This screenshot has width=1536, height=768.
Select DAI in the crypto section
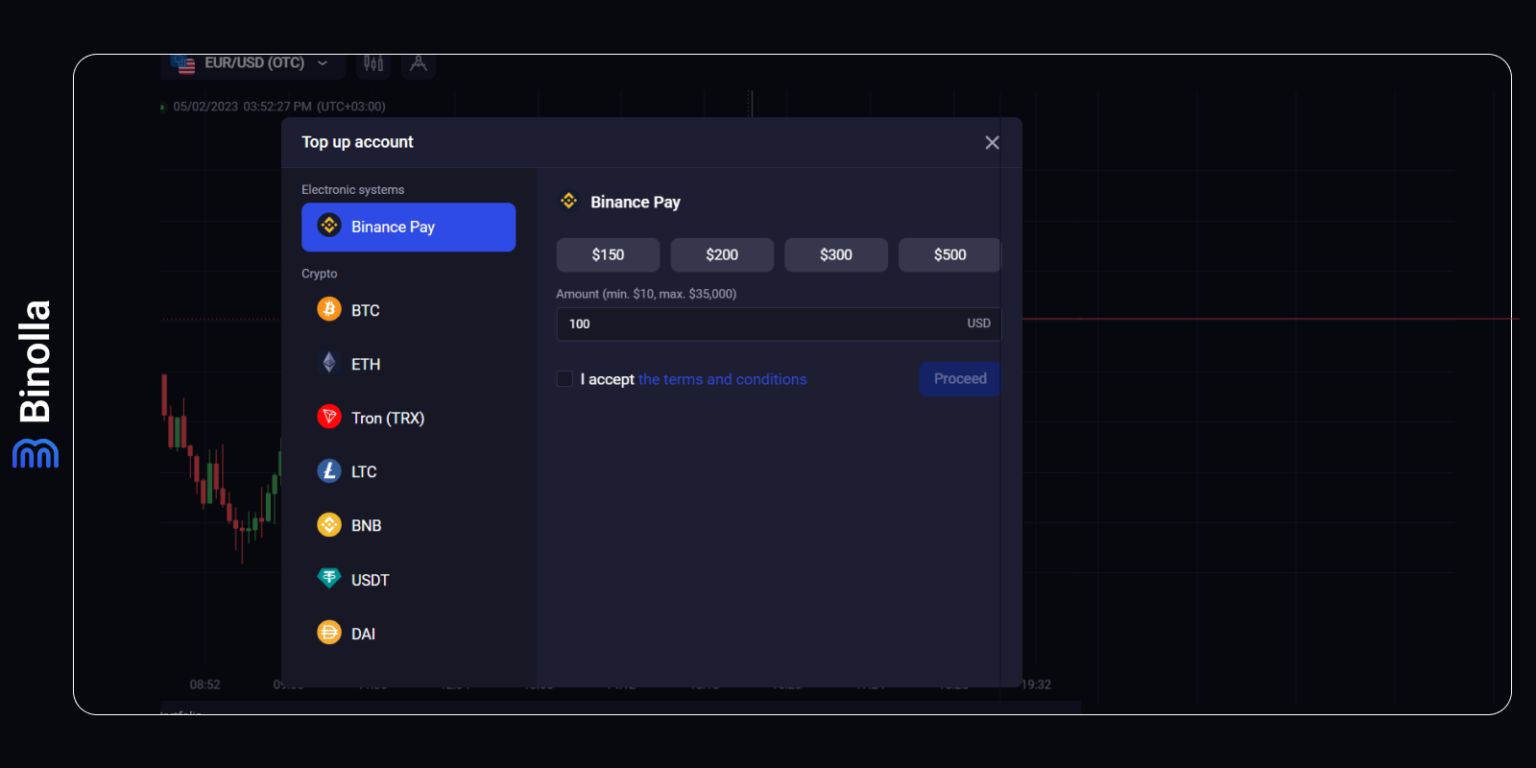[x=362, y=632]
